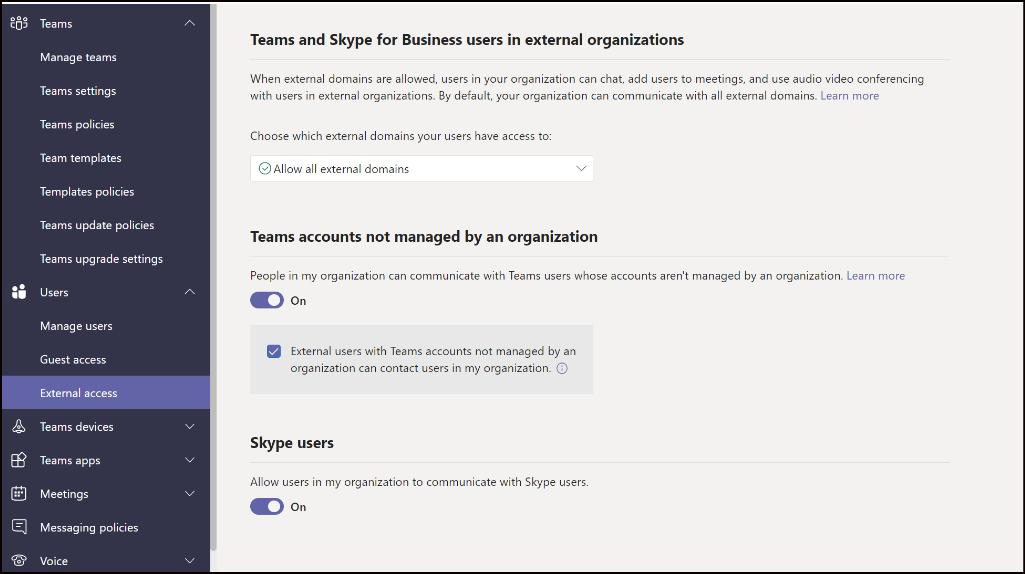Viewport: 1025px width, 574px height.
Task: Collapse the Teams section chevron
Action: click(x=190, y=23)
